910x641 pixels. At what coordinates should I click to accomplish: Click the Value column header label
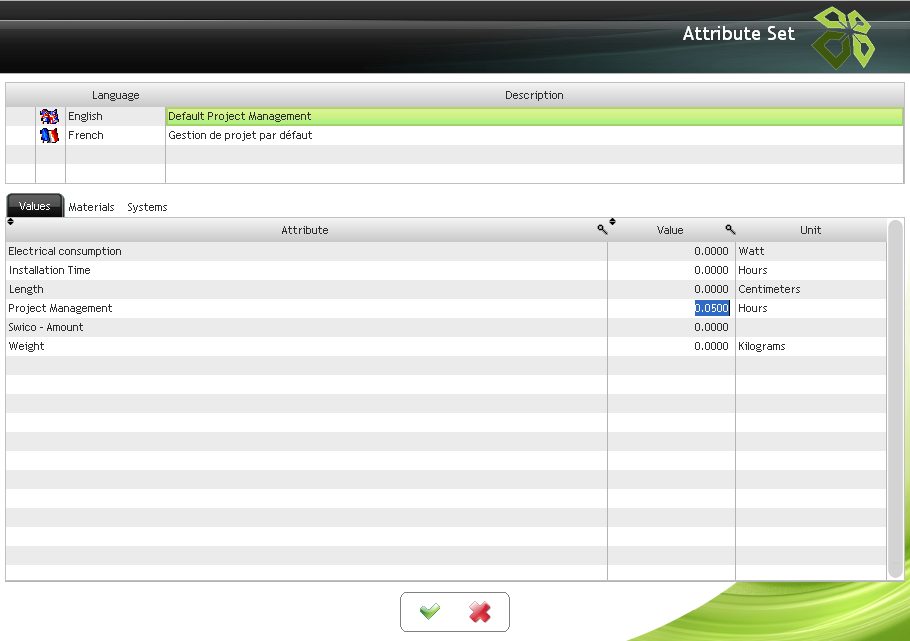[x=670, y=231]
